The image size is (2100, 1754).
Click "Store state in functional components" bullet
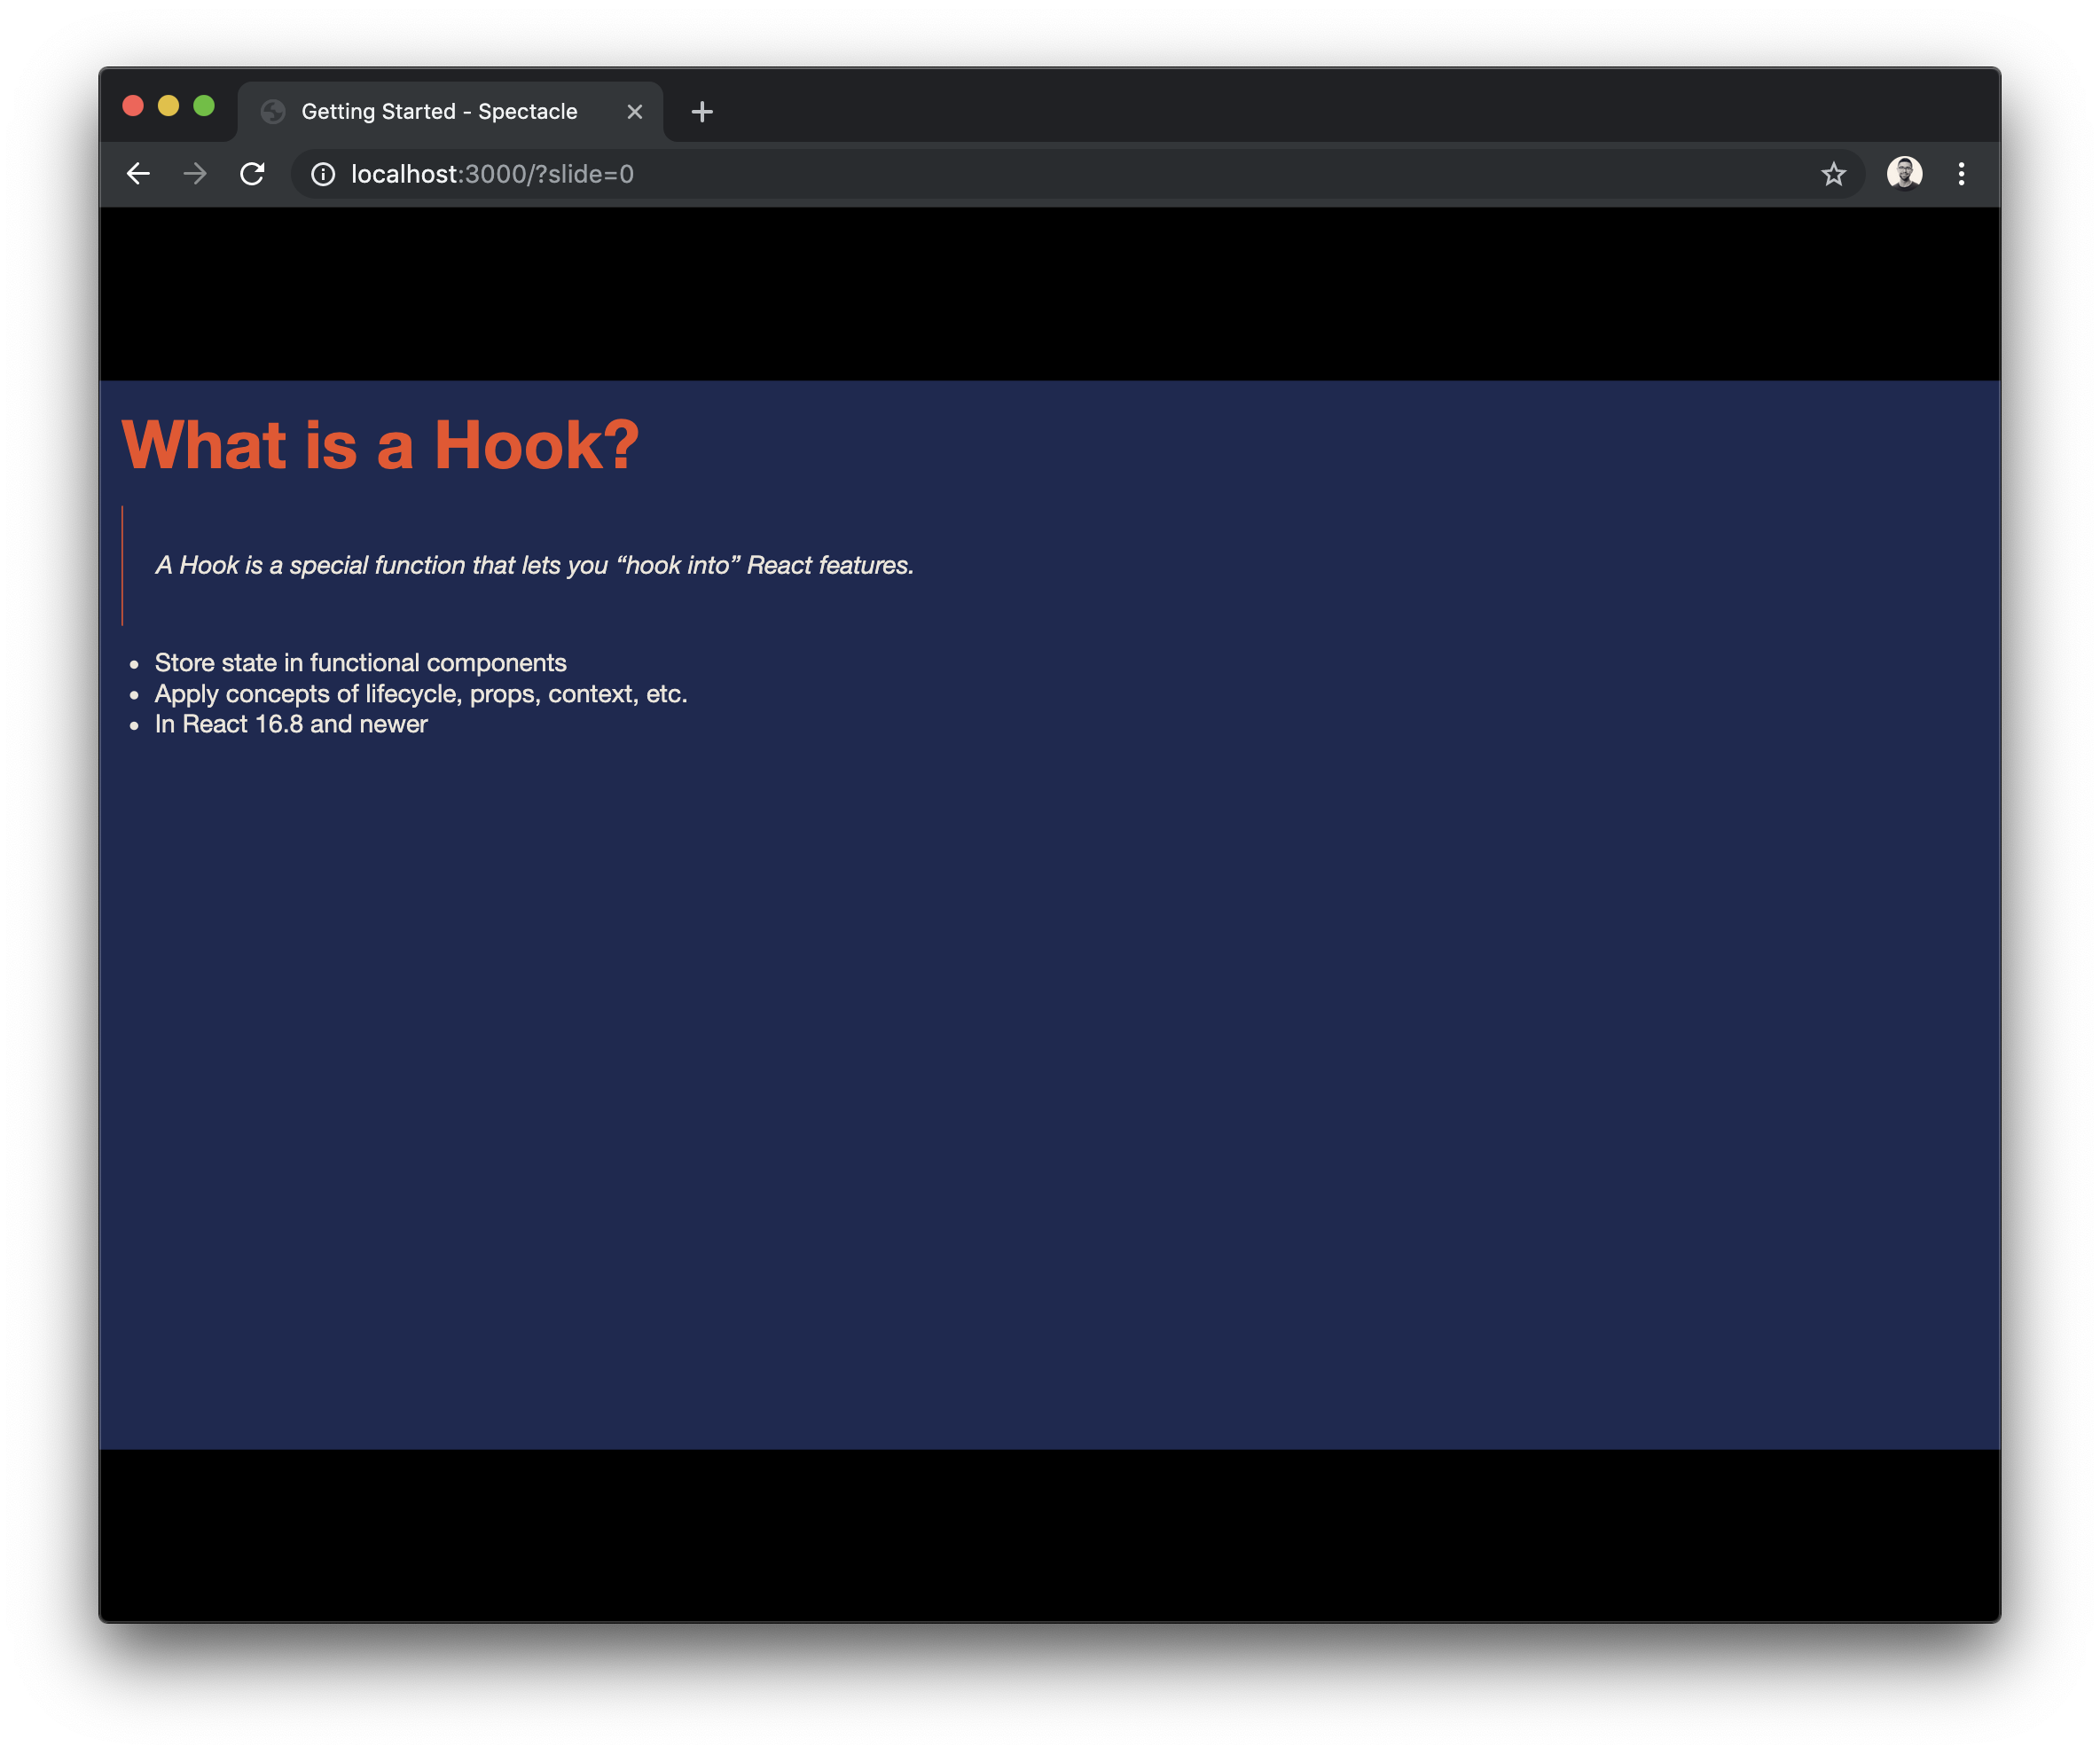click(360, 663)
